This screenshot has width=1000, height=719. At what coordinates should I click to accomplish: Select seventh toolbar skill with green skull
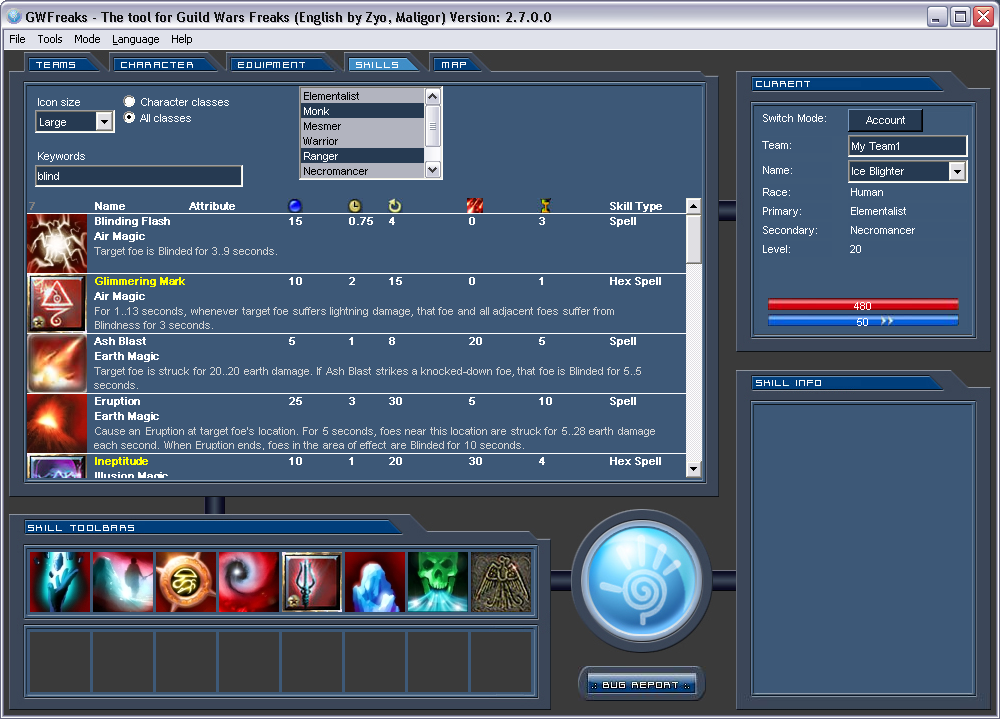coord(438,582)
